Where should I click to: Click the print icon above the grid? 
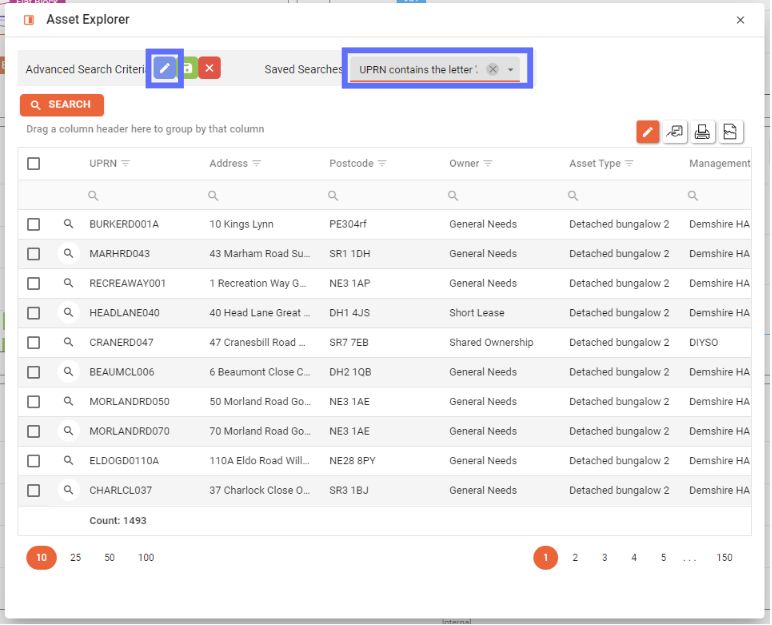coord(702,131)
